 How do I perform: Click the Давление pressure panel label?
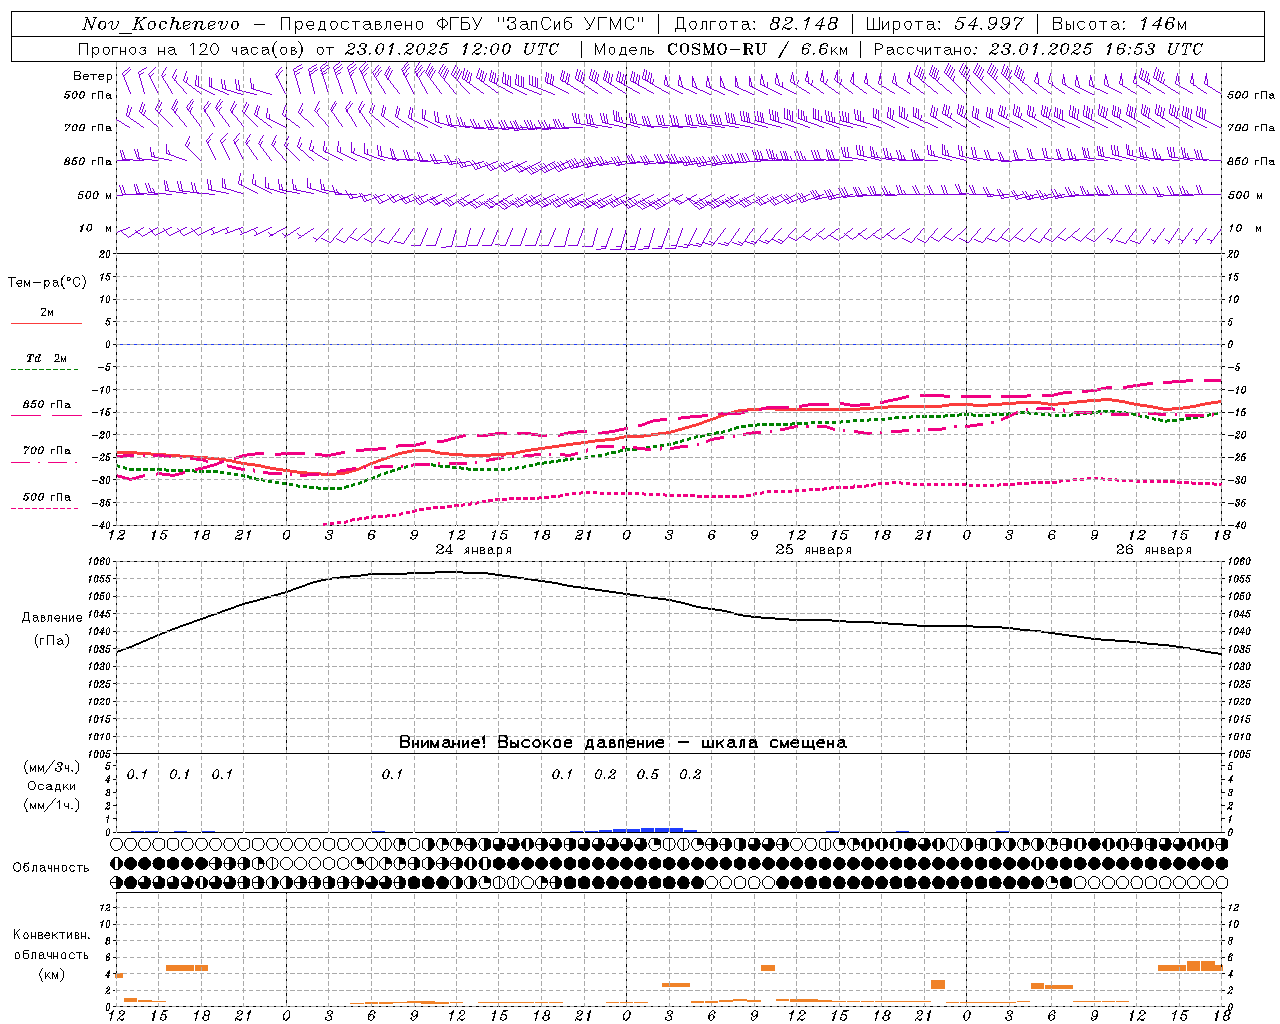52,618
